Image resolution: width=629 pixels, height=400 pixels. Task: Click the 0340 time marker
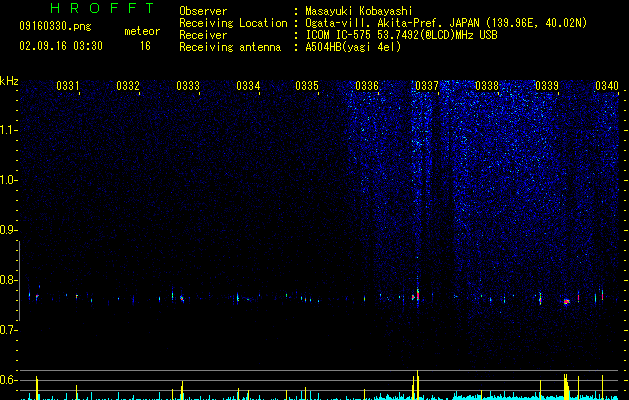(607, 85)
